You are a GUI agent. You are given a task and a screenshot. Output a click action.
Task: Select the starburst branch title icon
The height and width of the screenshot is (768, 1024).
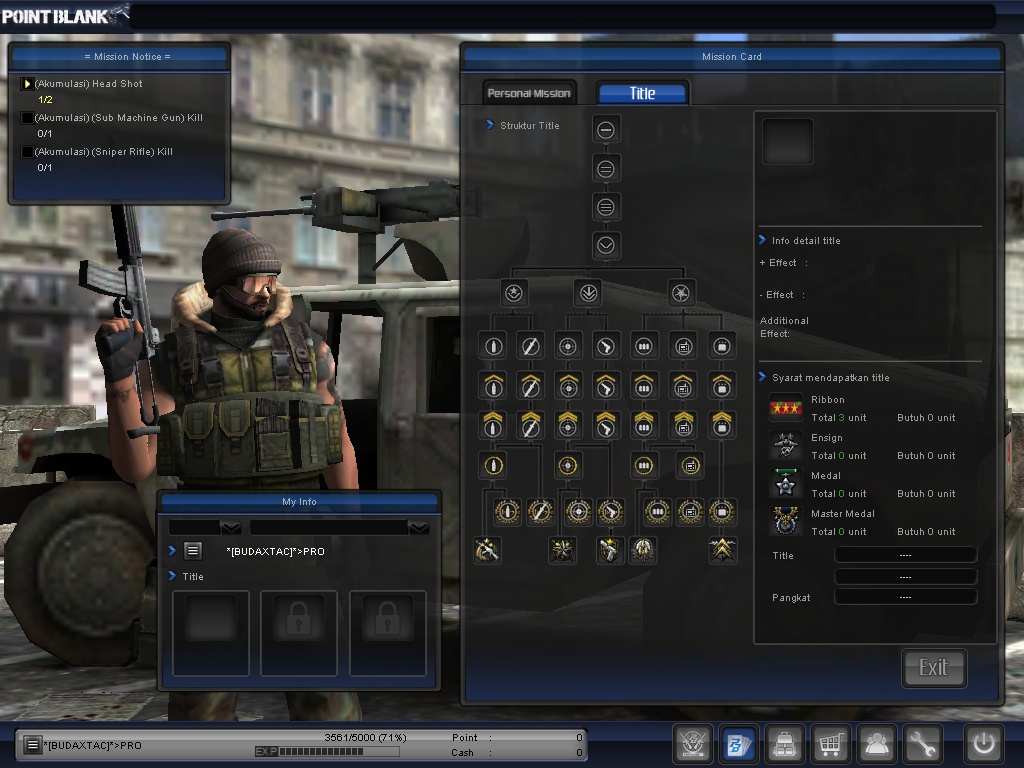tap(681, 293)
